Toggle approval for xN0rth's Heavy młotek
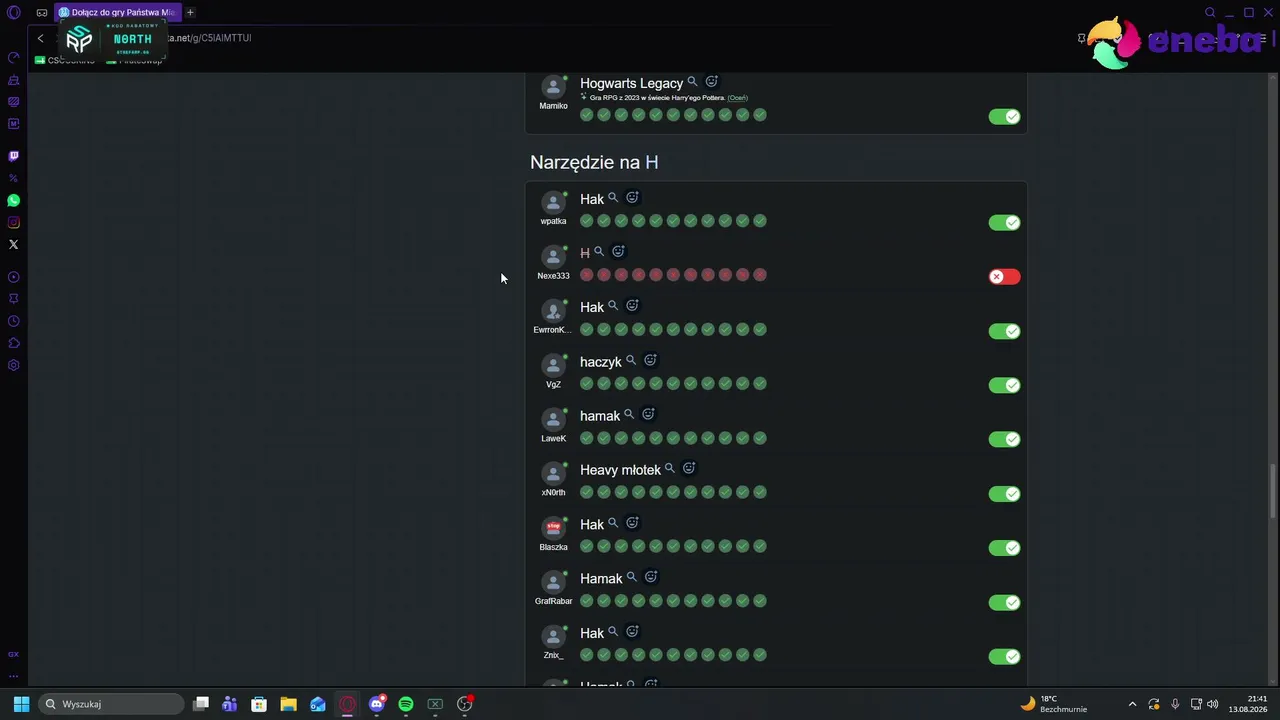The height and width of the screenshot is (720, 1280). [x=1005, y=493]
